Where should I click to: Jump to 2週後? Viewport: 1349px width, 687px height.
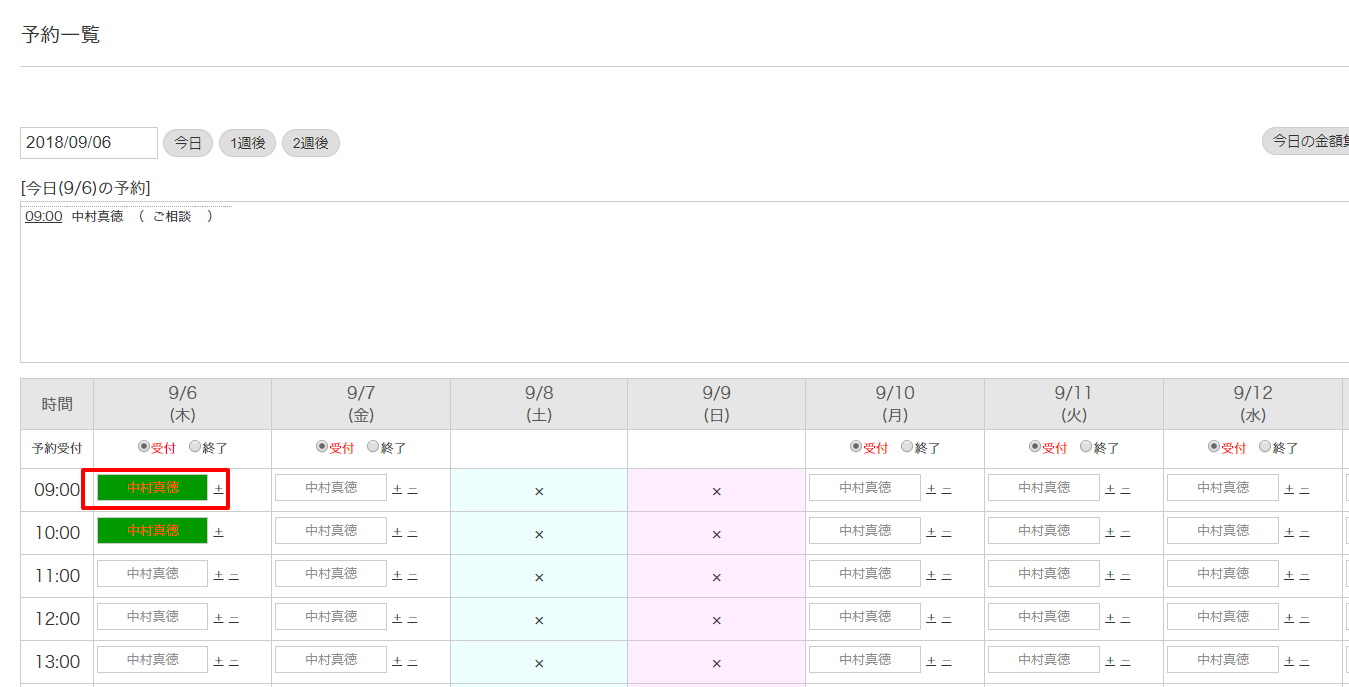coord(311,143)
